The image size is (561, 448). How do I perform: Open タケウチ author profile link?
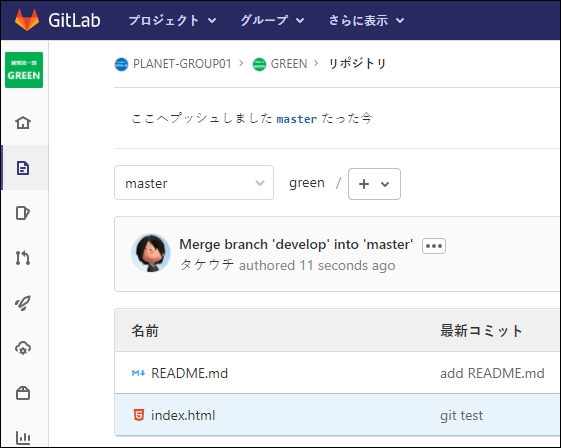(x=207, y=265)
